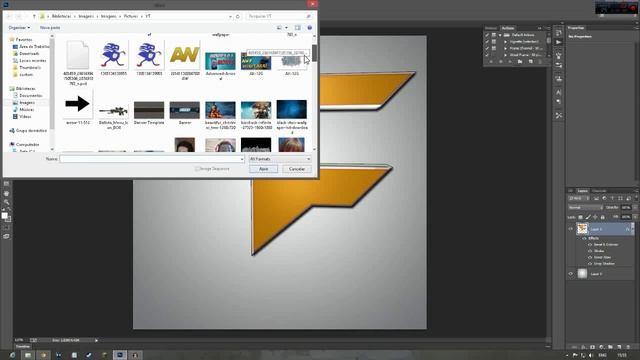This screenshot has width=640, height=360.
Task: Click the Nome file name field
Action: tap(152, 159)
